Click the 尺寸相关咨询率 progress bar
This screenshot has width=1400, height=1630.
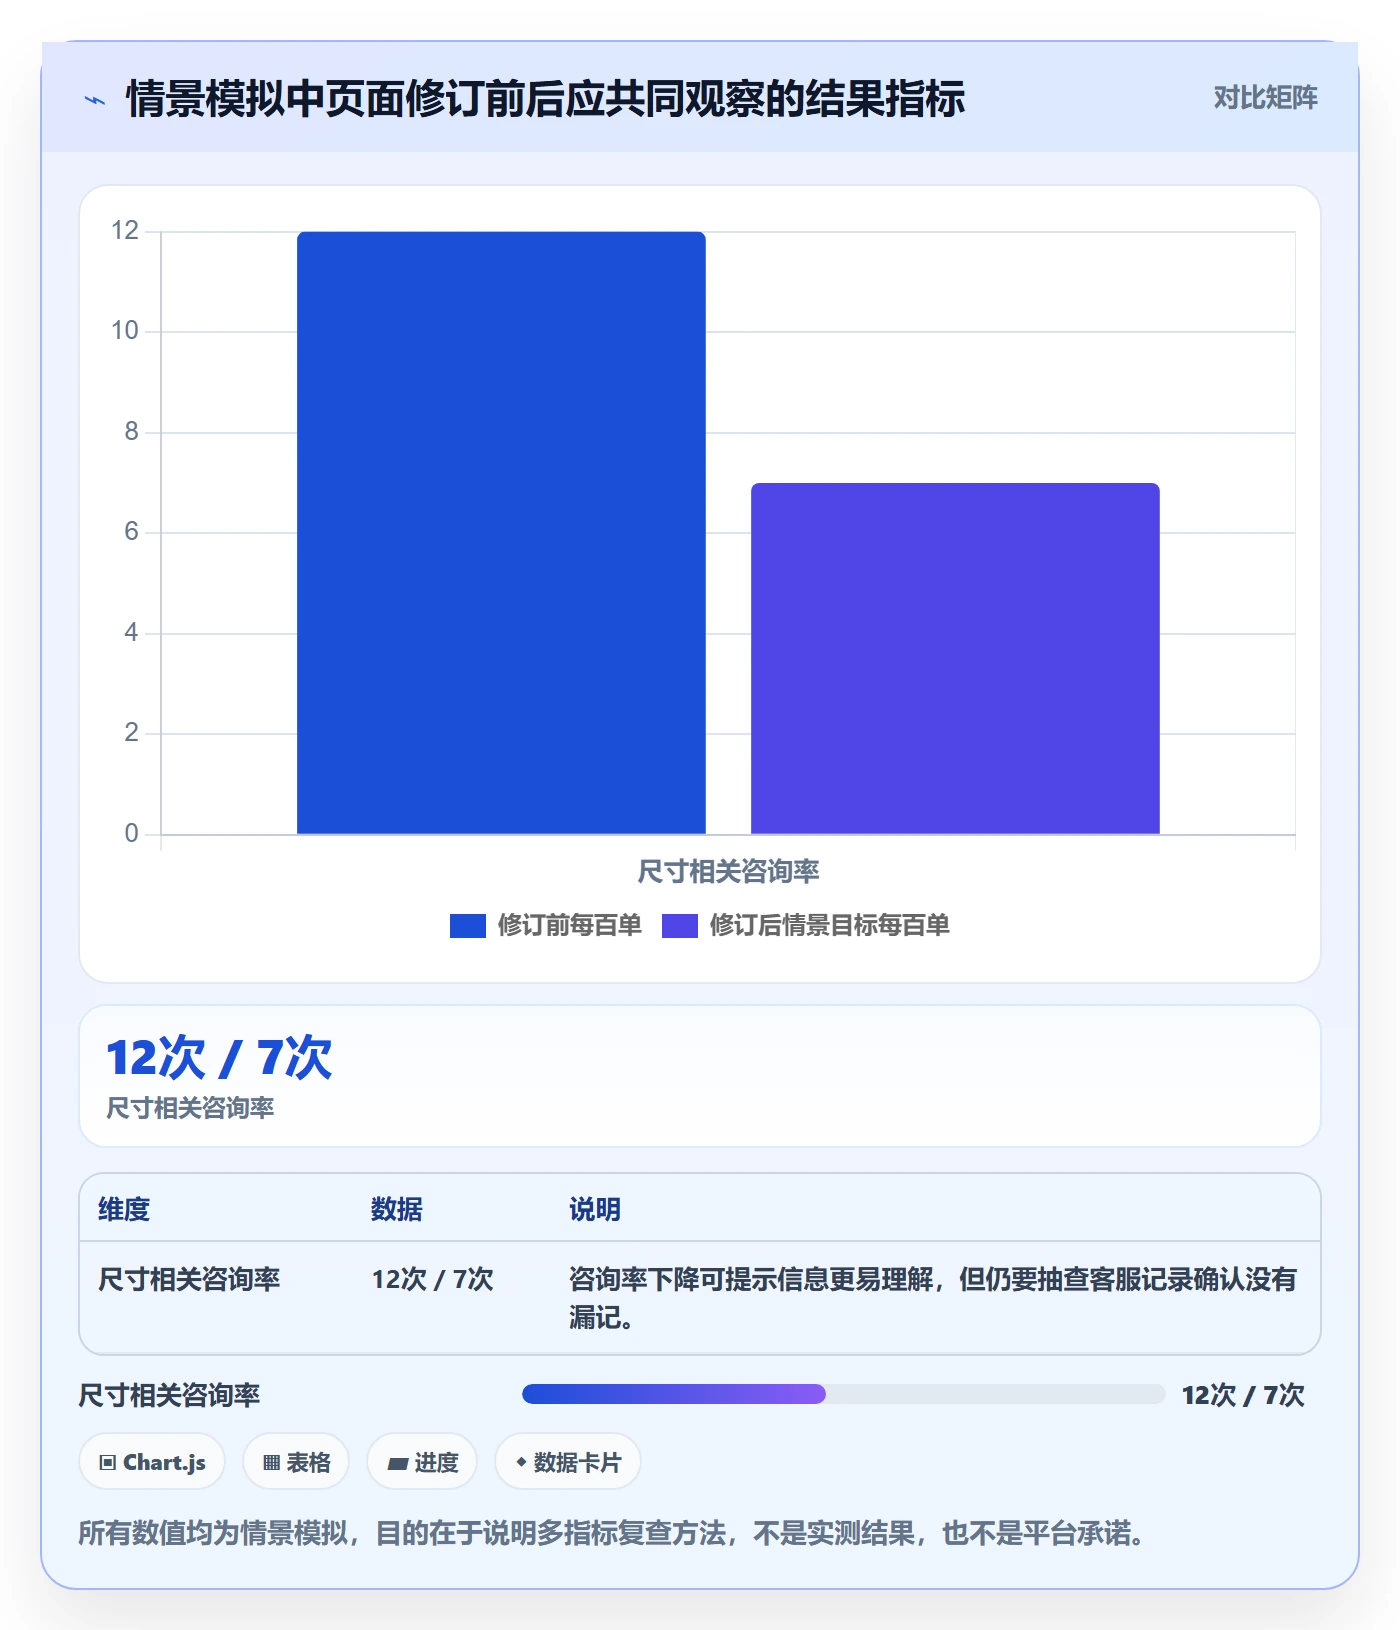843,1394
